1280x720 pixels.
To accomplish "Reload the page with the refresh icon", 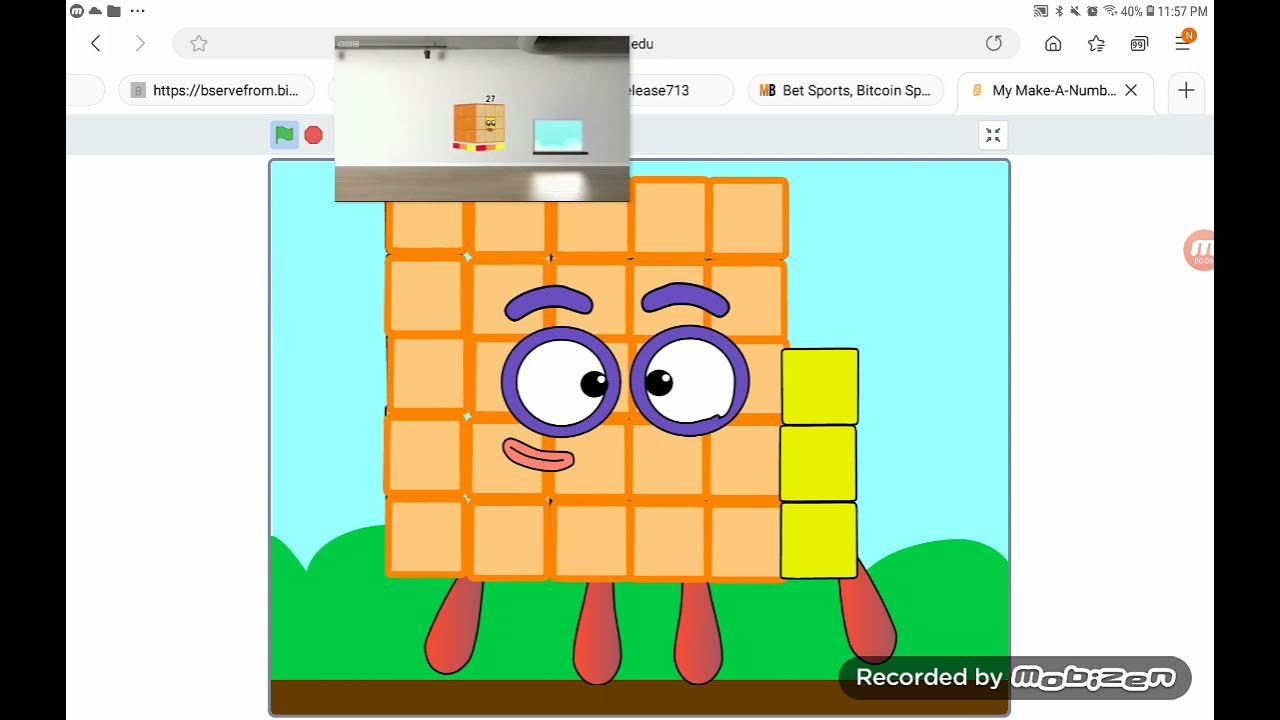I will pos(994,43).
